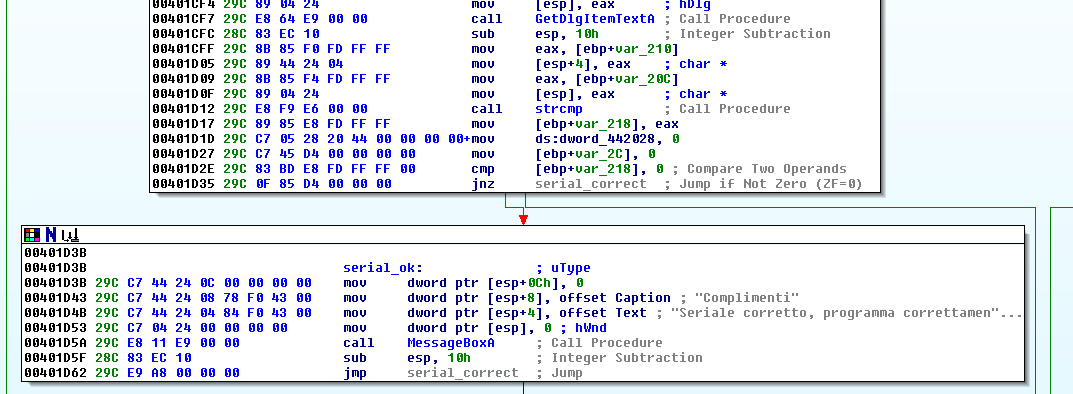Select opcode bytes 0F 85 D4 00 00 00
Image resolution: width=1073 pixels, height=394 pixels.
point(323,184)
